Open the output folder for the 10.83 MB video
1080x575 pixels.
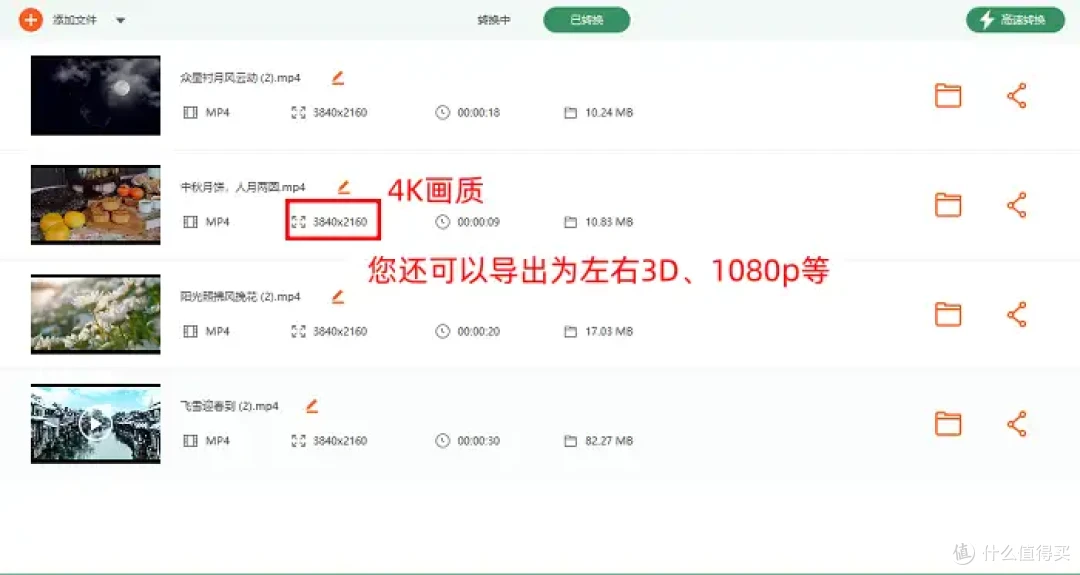click(x=948, y=205)
